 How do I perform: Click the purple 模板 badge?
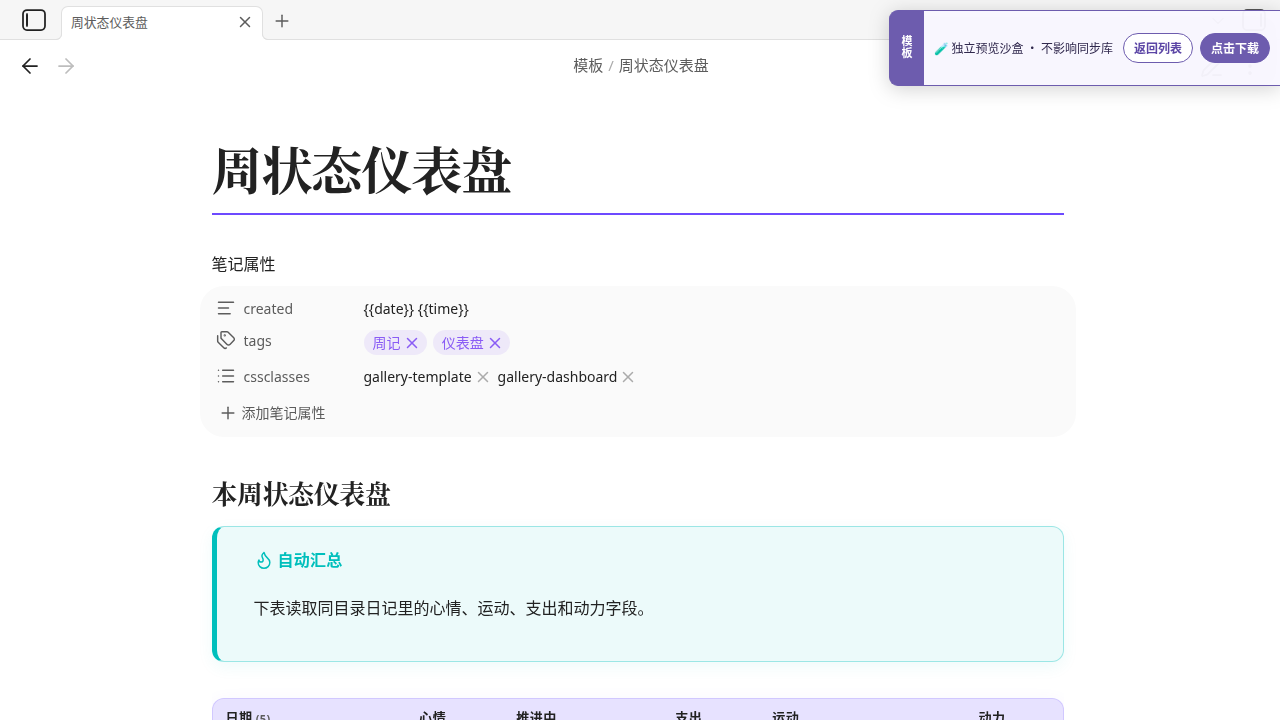click(906, 48)
